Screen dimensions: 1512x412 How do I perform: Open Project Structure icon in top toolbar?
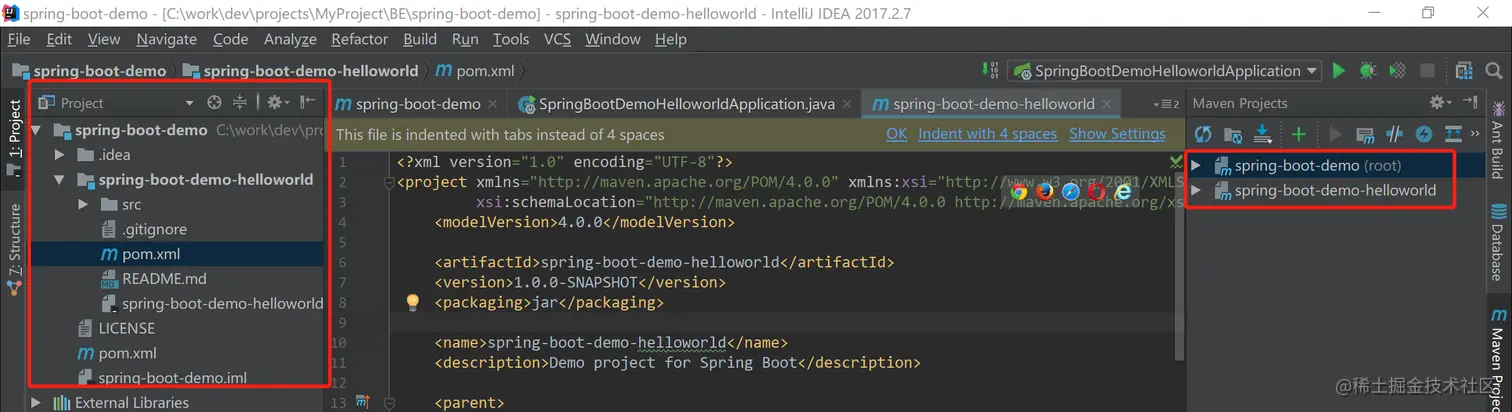pos(1465,71)
